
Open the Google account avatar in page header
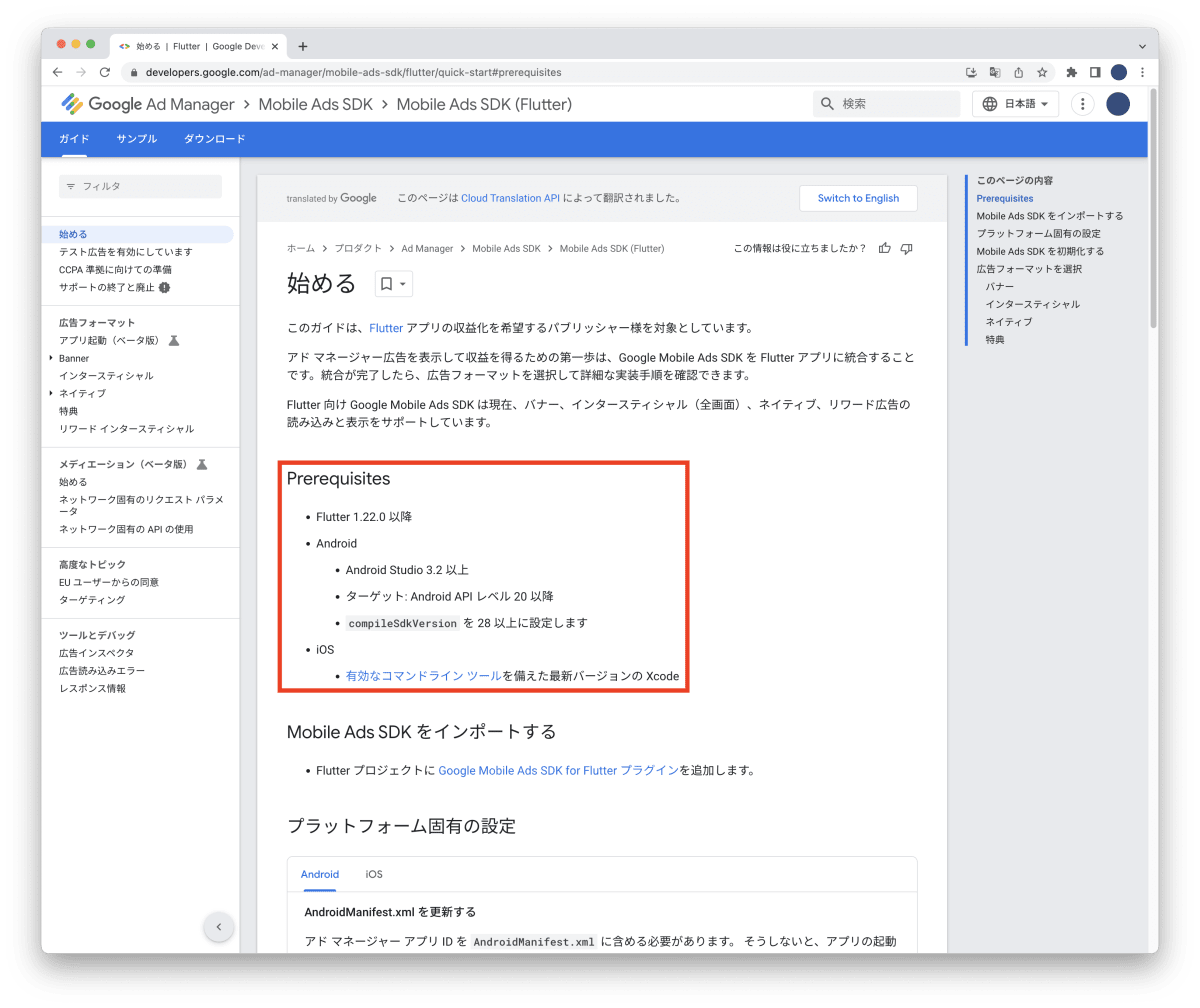(1118, 104)
